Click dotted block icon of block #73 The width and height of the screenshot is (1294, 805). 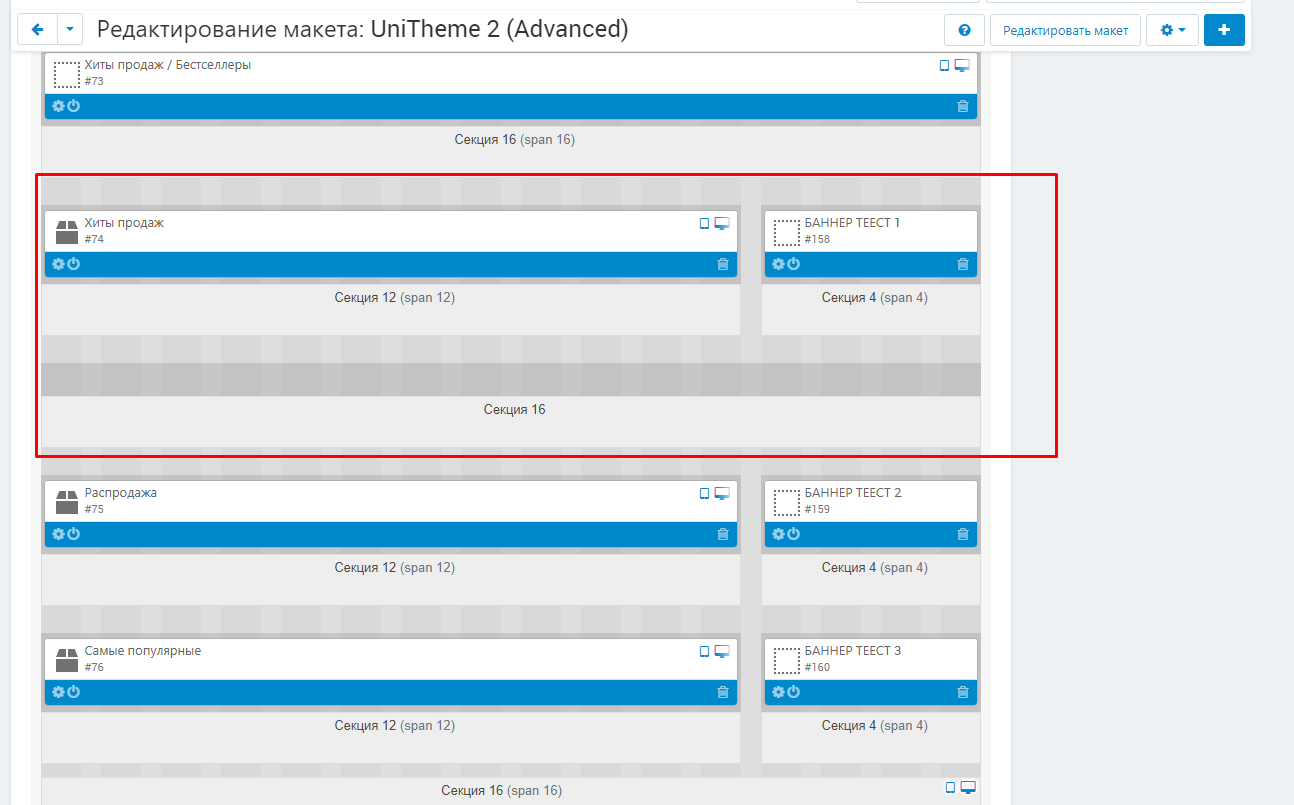click(x=66, y=74)
